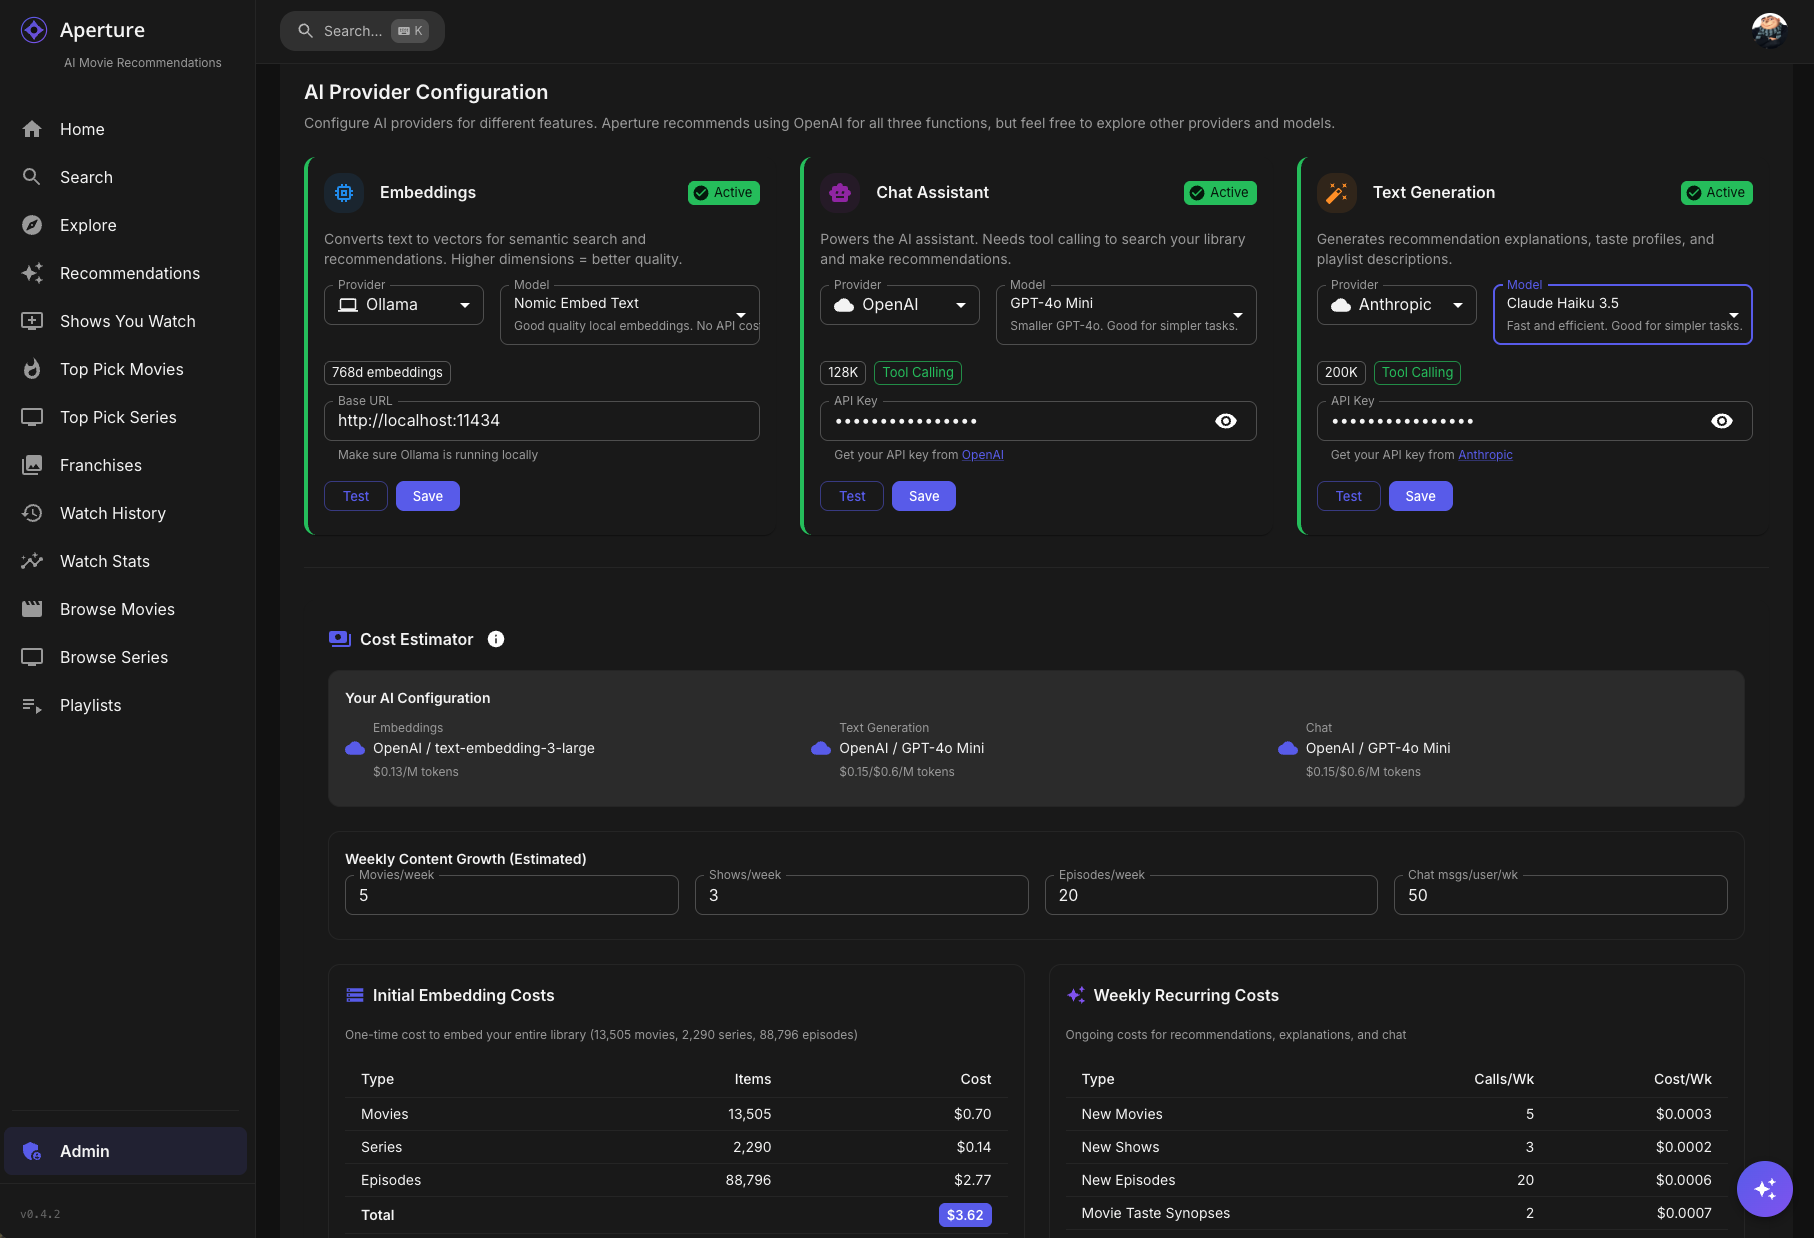Image resolution: width=1814 pixels, height=1238 pixels.
Task: Expand the GPT-4o Mini model dropdown
Action: click(1126, 314)
